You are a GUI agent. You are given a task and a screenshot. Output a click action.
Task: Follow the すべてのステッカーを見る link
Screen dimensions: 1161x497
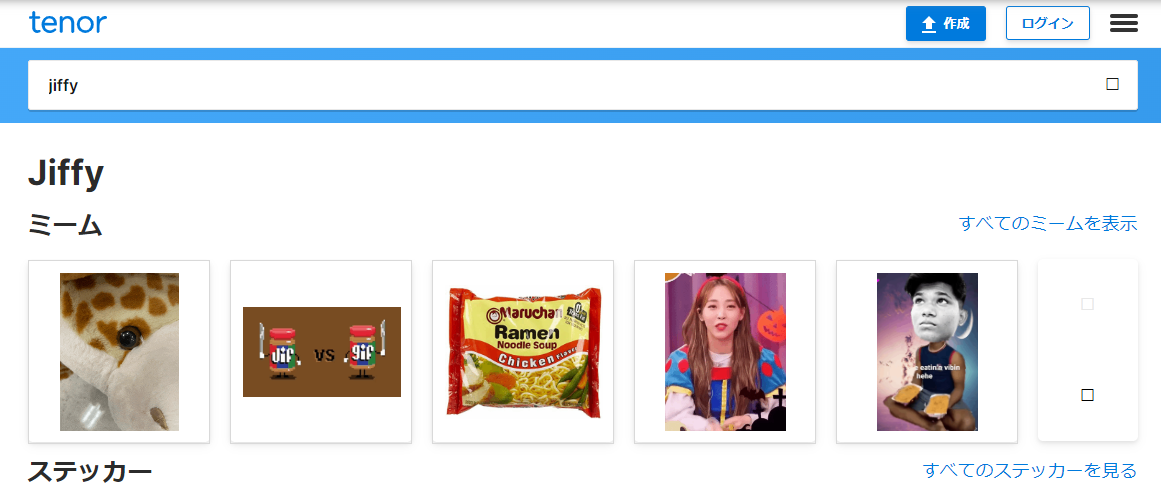tap(1030, 470)
